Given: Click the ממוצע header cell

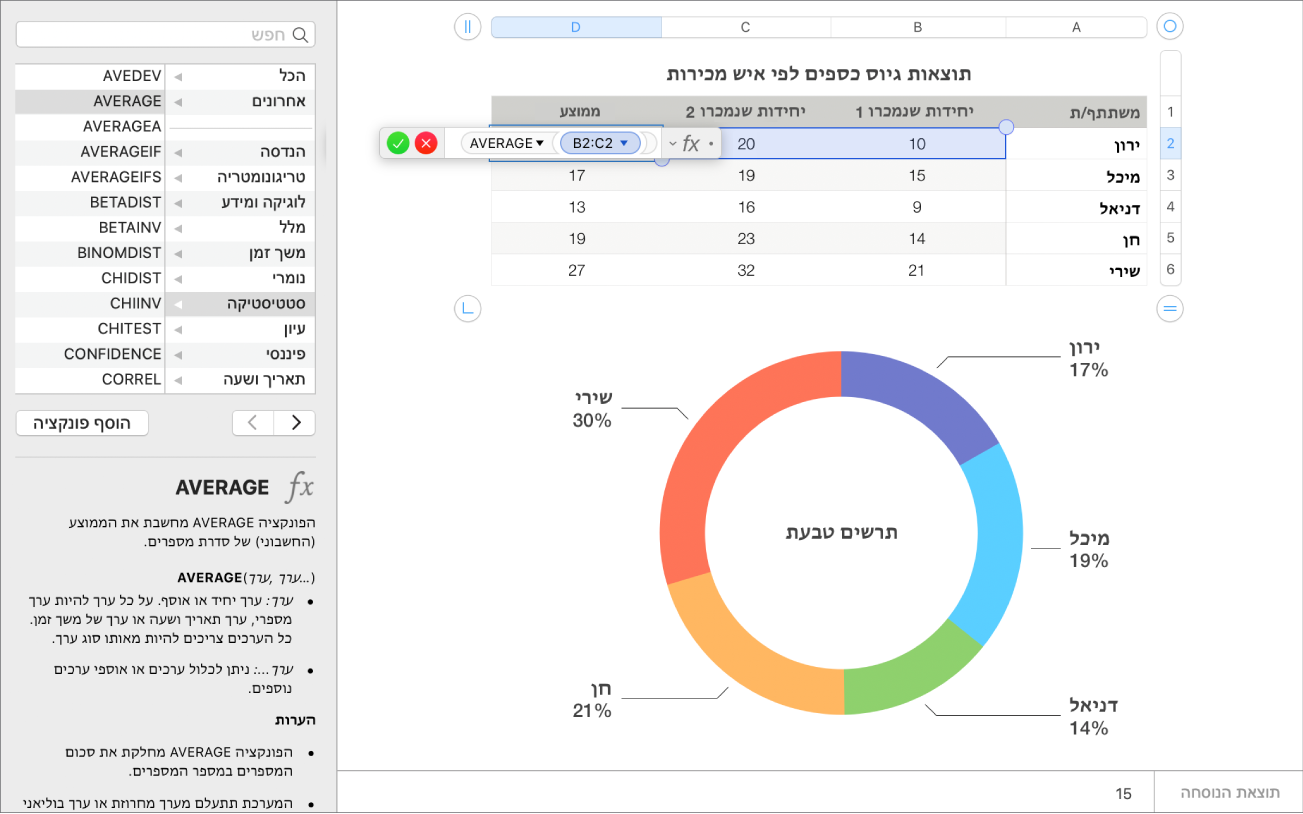Looking at the screenshot, I should (x=576, y=112).
